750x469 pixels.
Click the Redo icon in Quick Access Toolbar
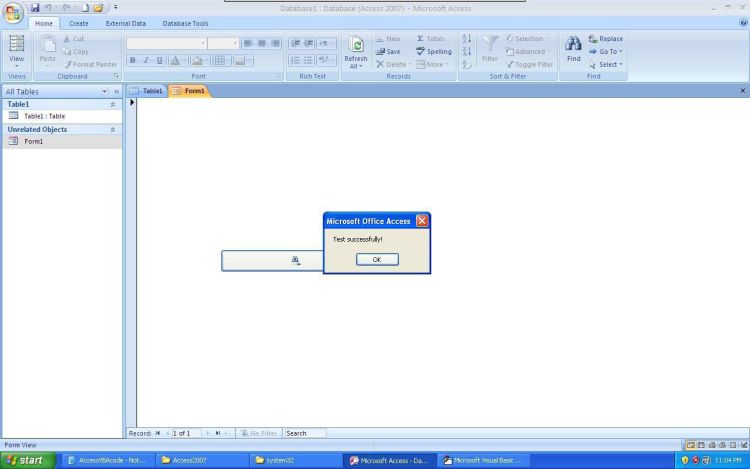click(x=66, y=8)
